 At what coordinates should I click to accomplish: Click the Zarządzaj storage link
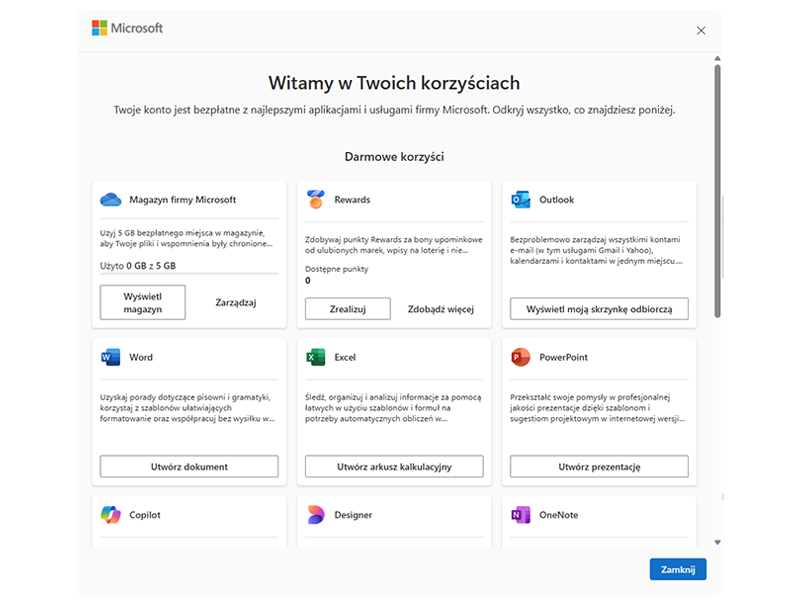click(236, 302)
